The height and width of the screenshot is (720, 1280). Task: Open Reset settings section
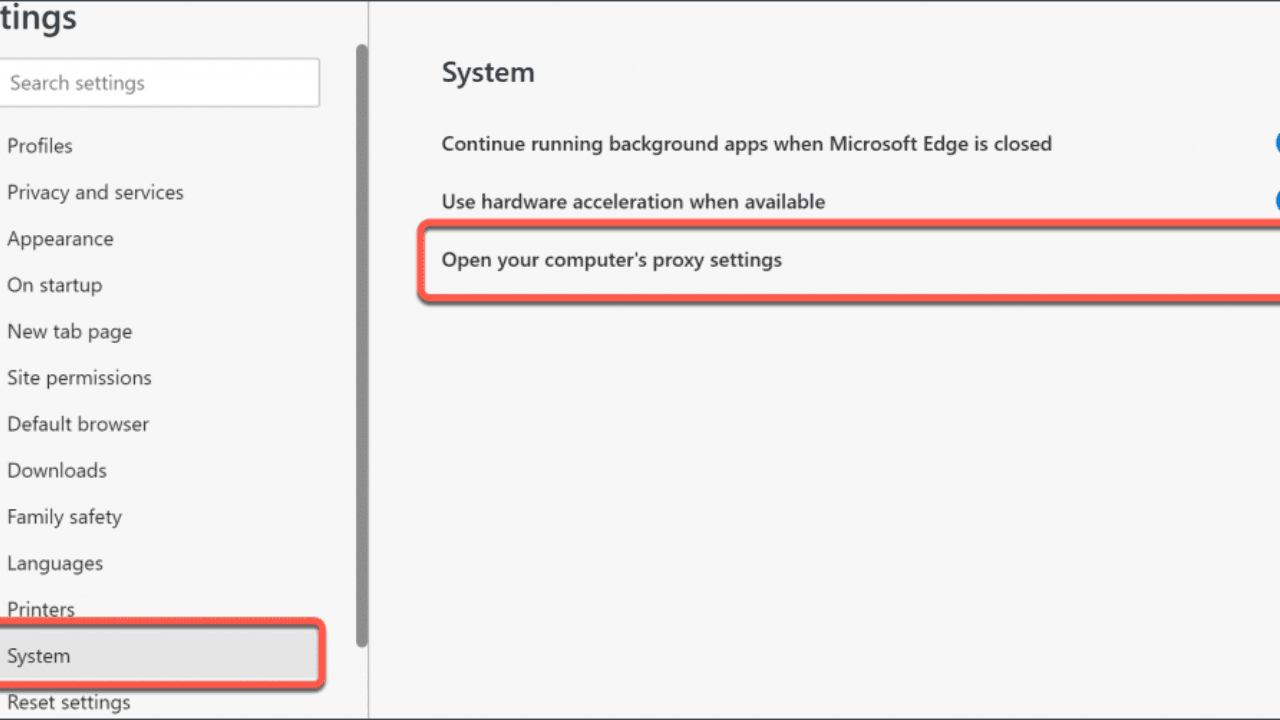click(69, 702)
